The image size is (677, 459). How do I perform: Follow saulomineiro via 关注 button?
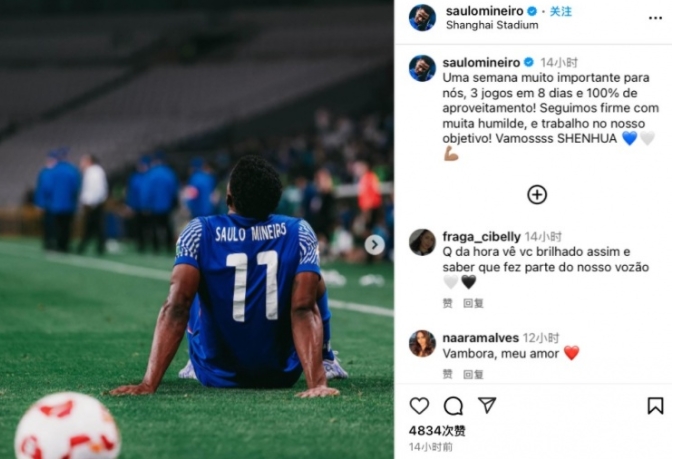[x=560, y=12]
